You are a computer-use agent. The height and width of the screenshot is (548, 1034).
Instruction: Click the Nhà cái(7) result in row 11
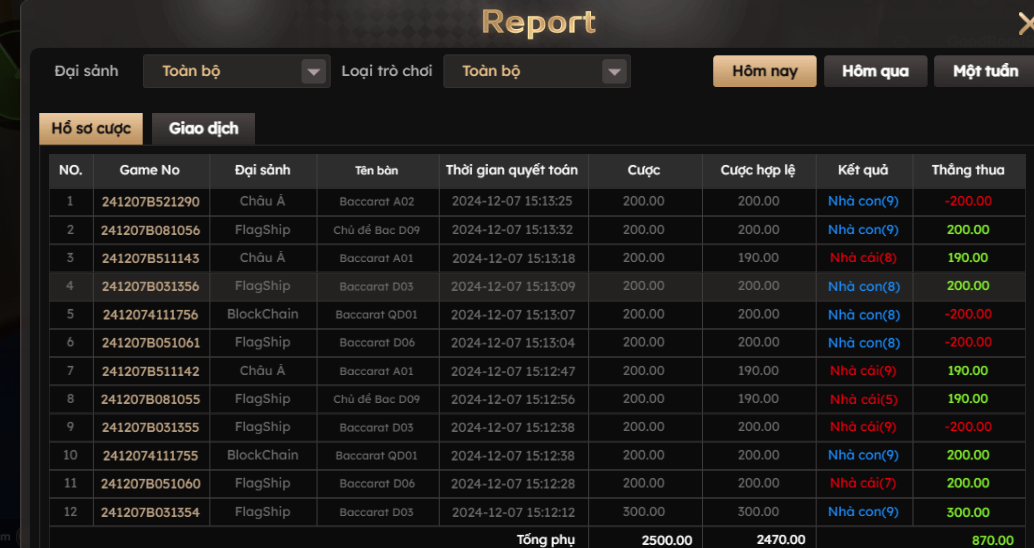[863, 484]
